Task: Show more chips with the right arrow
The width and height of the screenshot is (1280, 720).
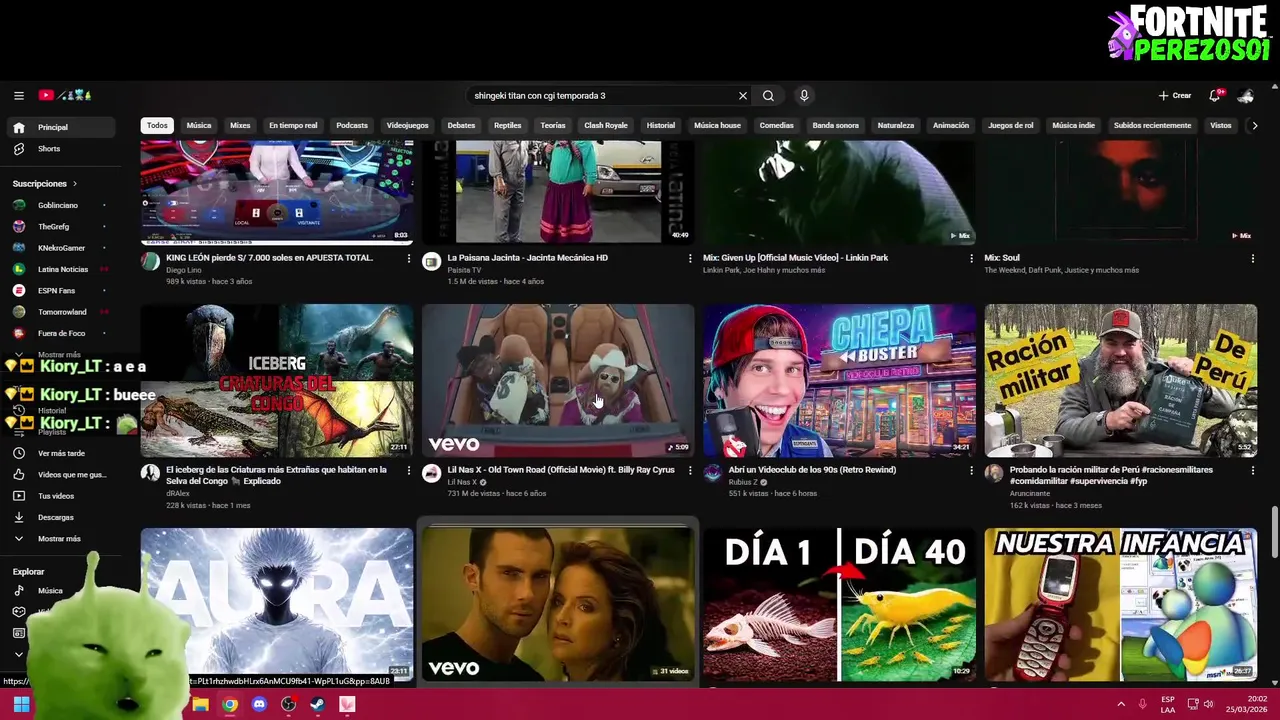Action: (1255, 126)
